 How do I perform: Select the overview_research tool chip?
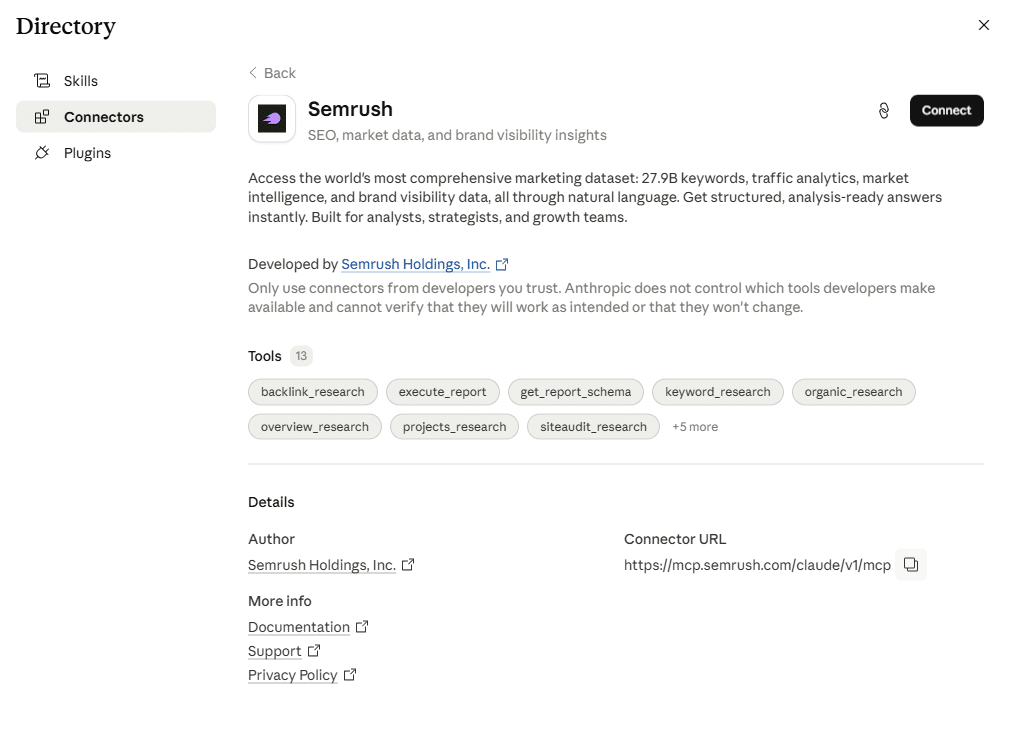coord(314,426)
